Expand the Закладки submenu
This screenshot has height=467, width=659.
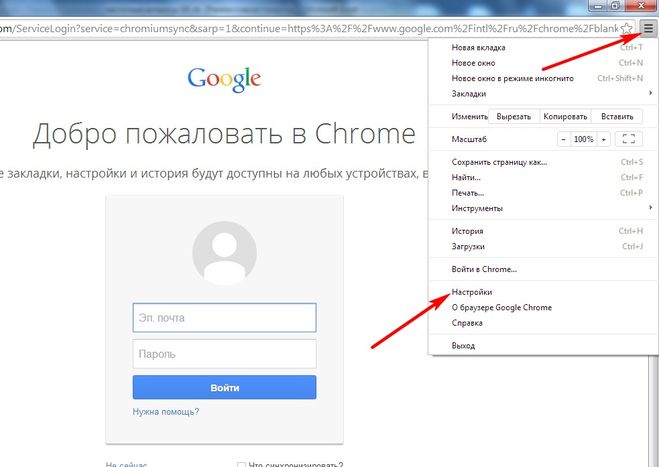coord(543,94)
